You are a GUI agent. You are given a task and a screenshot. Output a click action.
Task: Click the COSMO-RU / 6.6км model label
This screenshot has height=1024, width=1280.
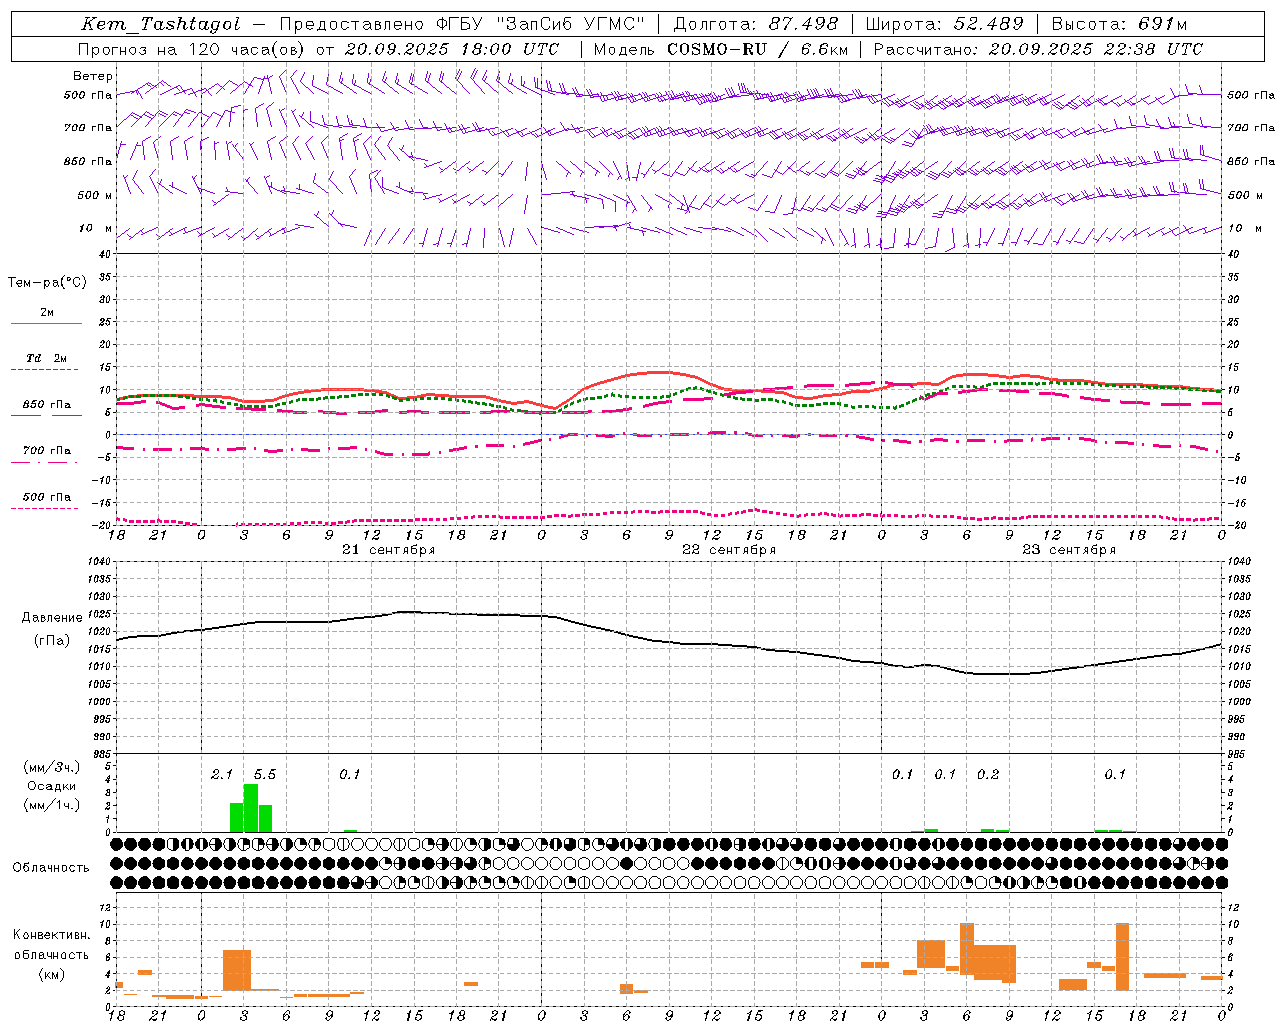(x=758, y=49)
